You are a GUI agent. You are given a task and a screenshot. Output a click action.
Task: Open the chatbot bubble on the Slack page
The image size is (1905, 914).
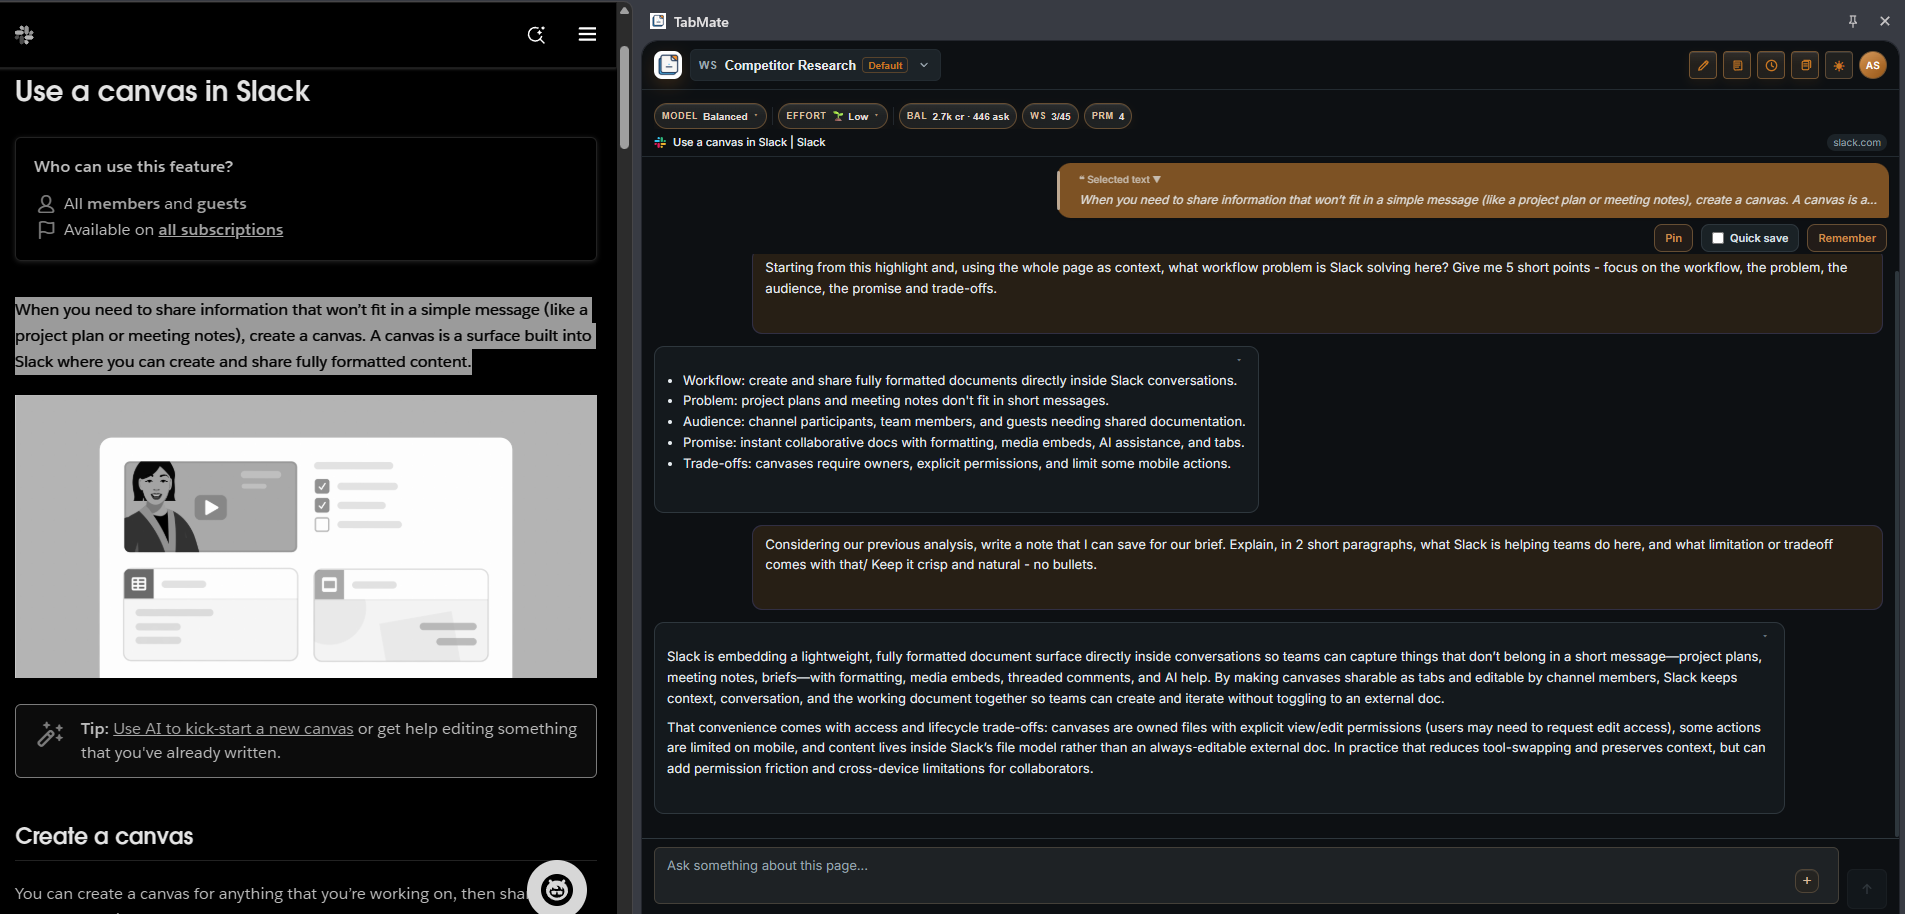click(557, 888)
